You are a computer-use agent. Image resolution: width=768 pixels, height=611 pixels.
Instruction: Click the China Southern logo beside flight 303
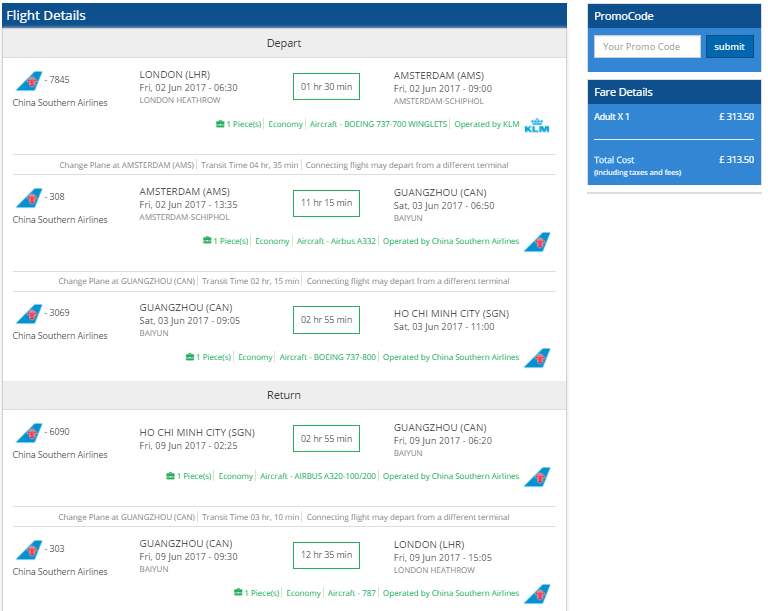click(29, 550)
